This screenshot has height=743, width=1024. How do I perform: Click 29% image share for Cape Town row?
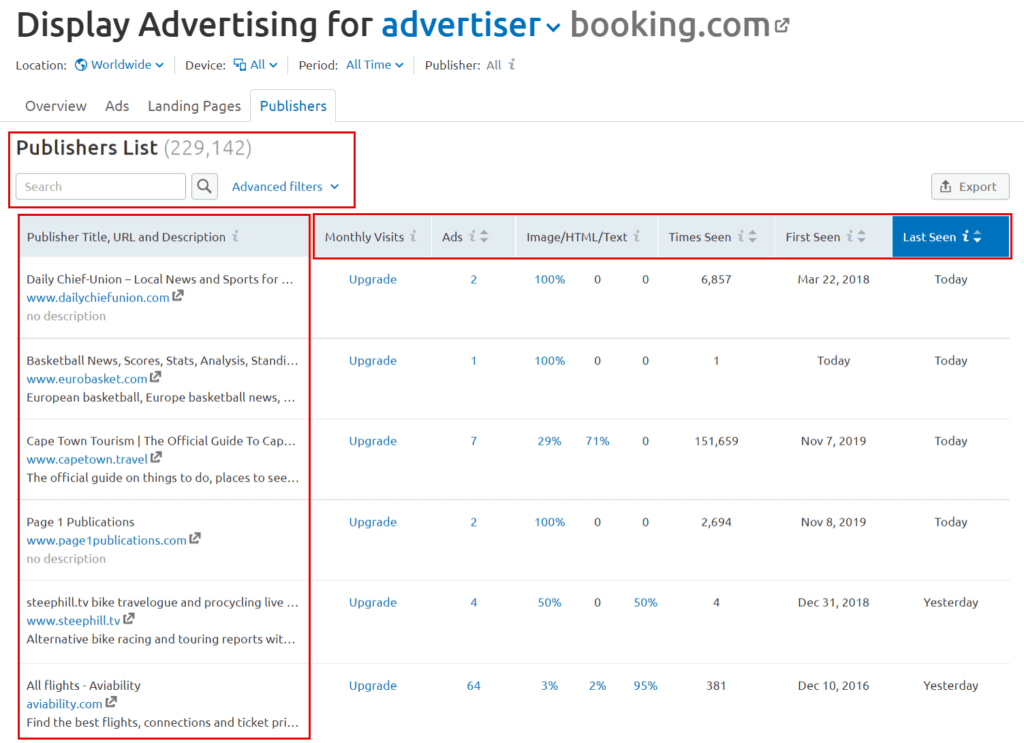549,441
